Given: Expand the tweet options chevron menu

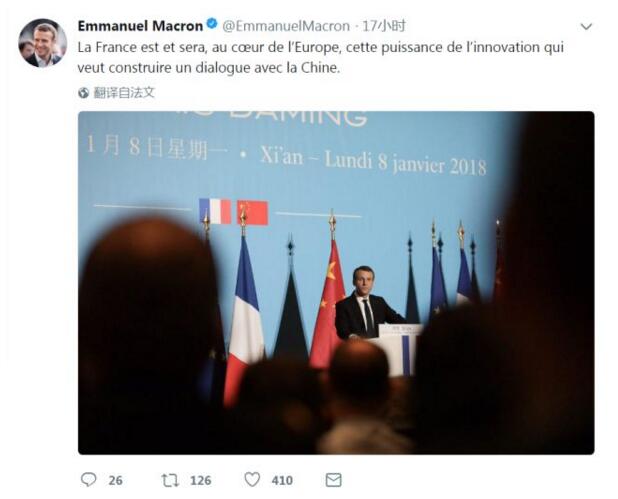Looking at the screenshot, I should tap(586, 27).
